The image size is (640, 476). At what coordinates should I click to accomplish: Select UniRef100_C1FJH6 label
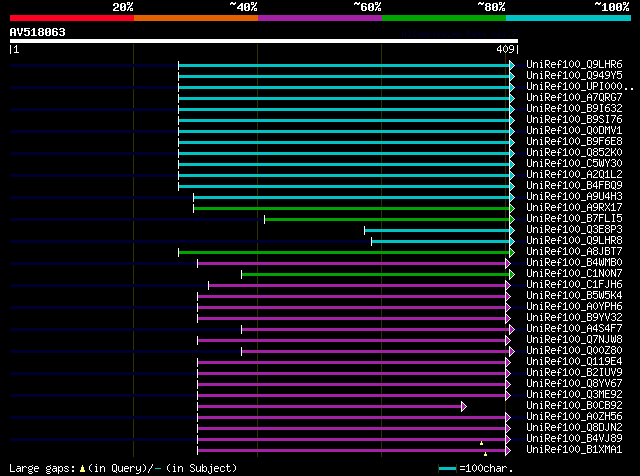tap(574, 285)
